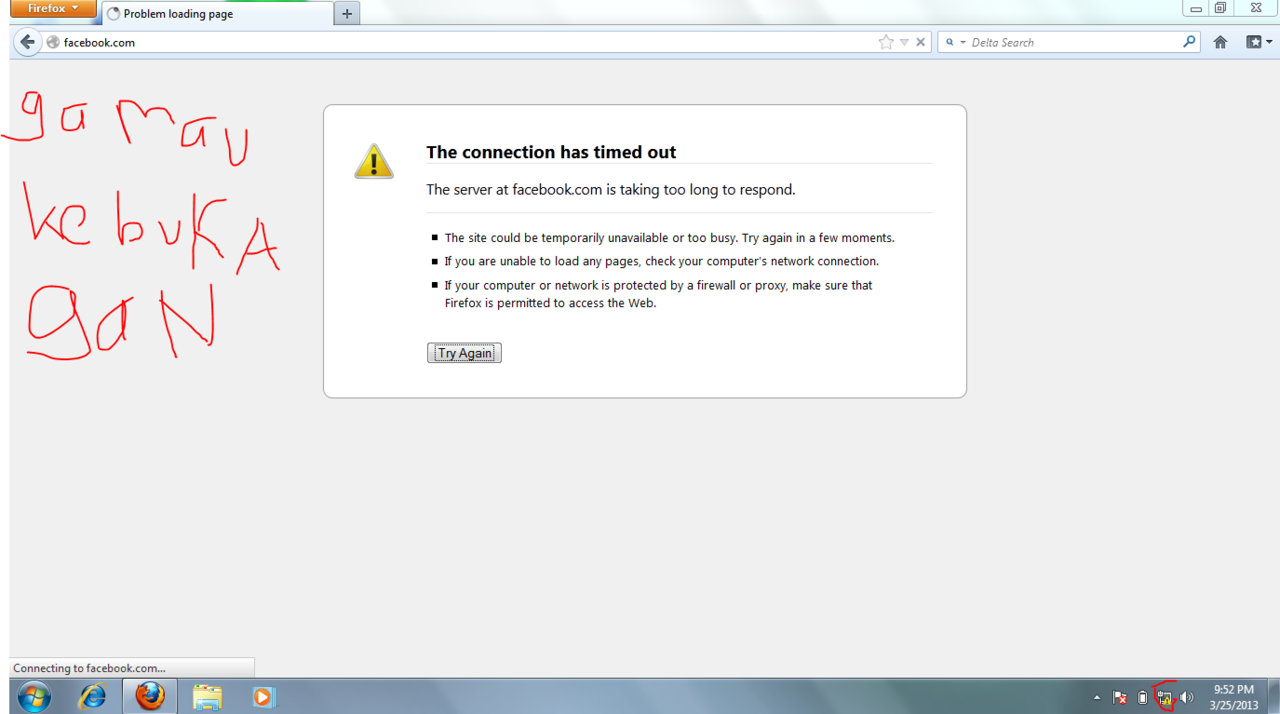Close the Firefox window
Viewport: 1280px width, 714px height.
(1256, 8)
